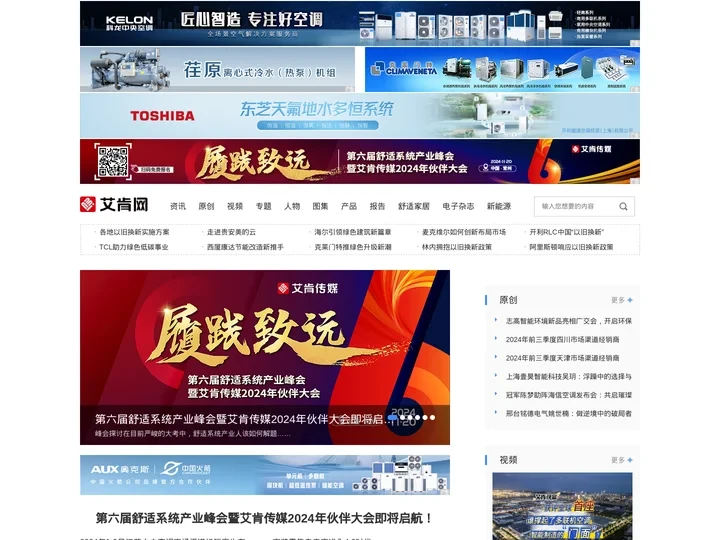Open link TCL助力绿色低碳事业

134,247
